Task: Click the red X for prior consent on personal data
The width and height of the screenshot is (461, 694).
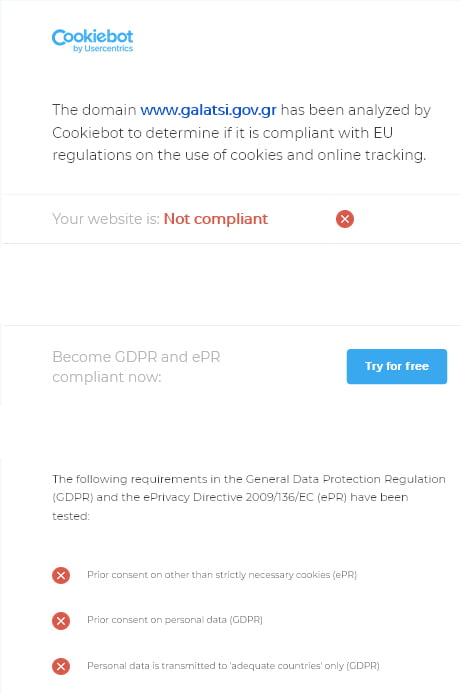Action: click(61, 621)
